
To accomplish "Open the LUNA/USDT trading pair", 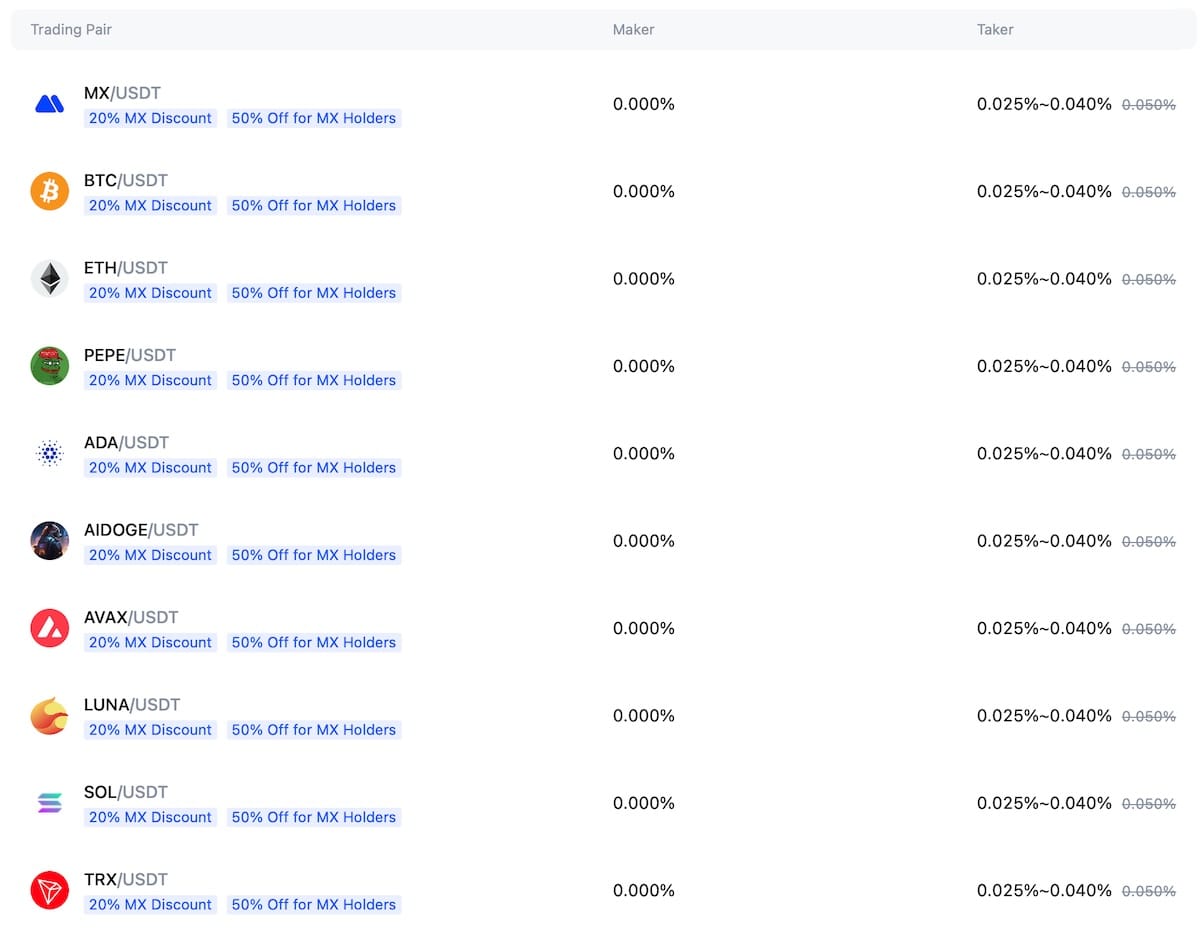I will [132, 705].
